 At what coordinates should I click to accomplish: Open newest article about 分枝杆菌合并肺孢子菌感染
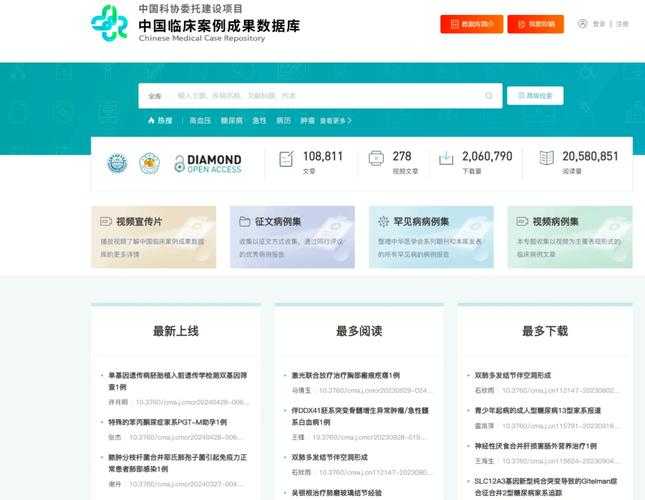click(178, 463)
